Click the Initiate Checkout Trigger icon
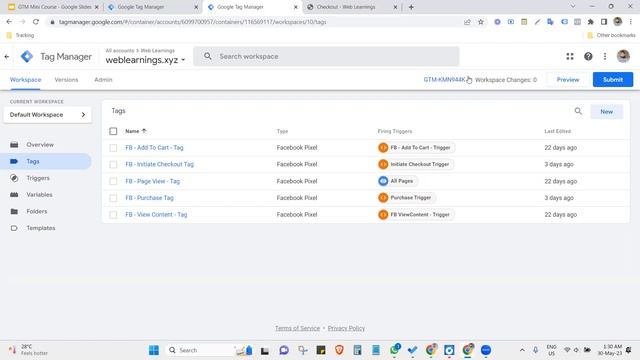Viewport: 640px width, 360px height. point(383,164)
